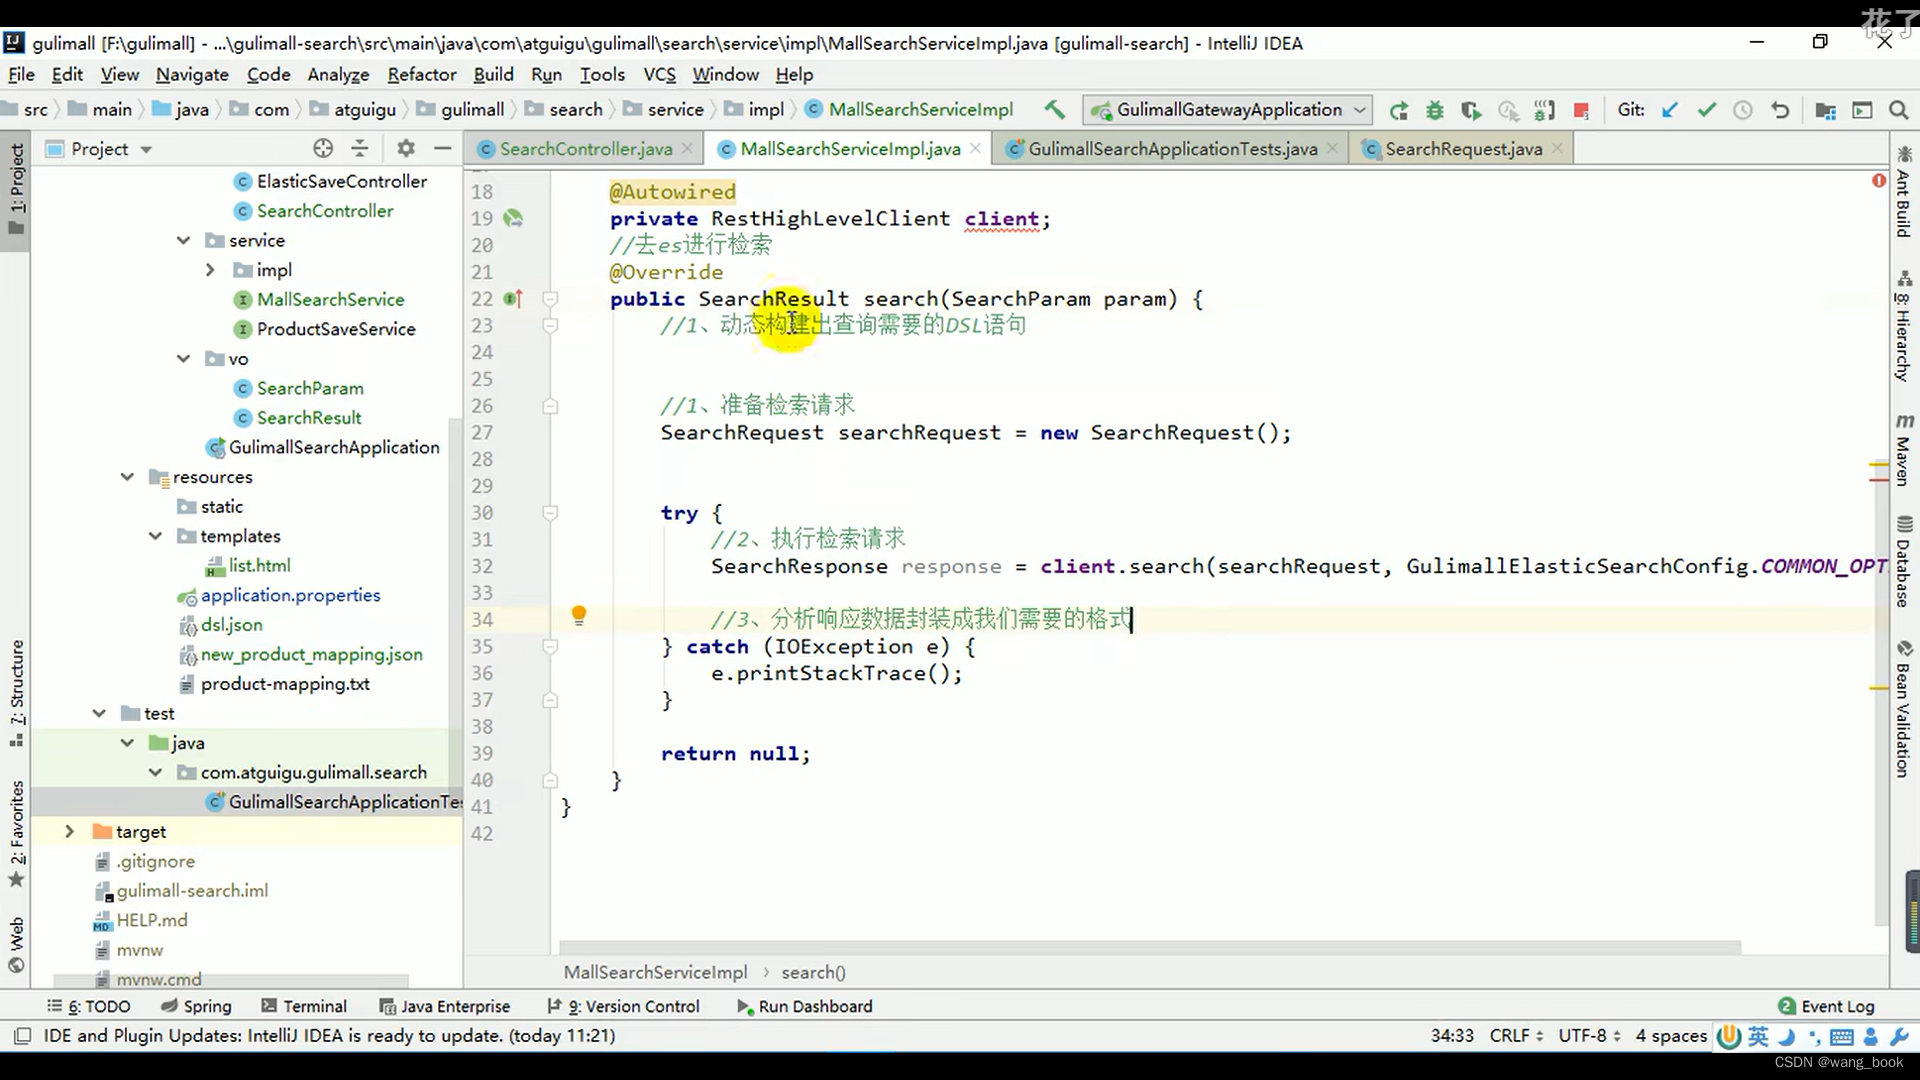Open the Hierarchy side panel

[x=1903, y=326]
